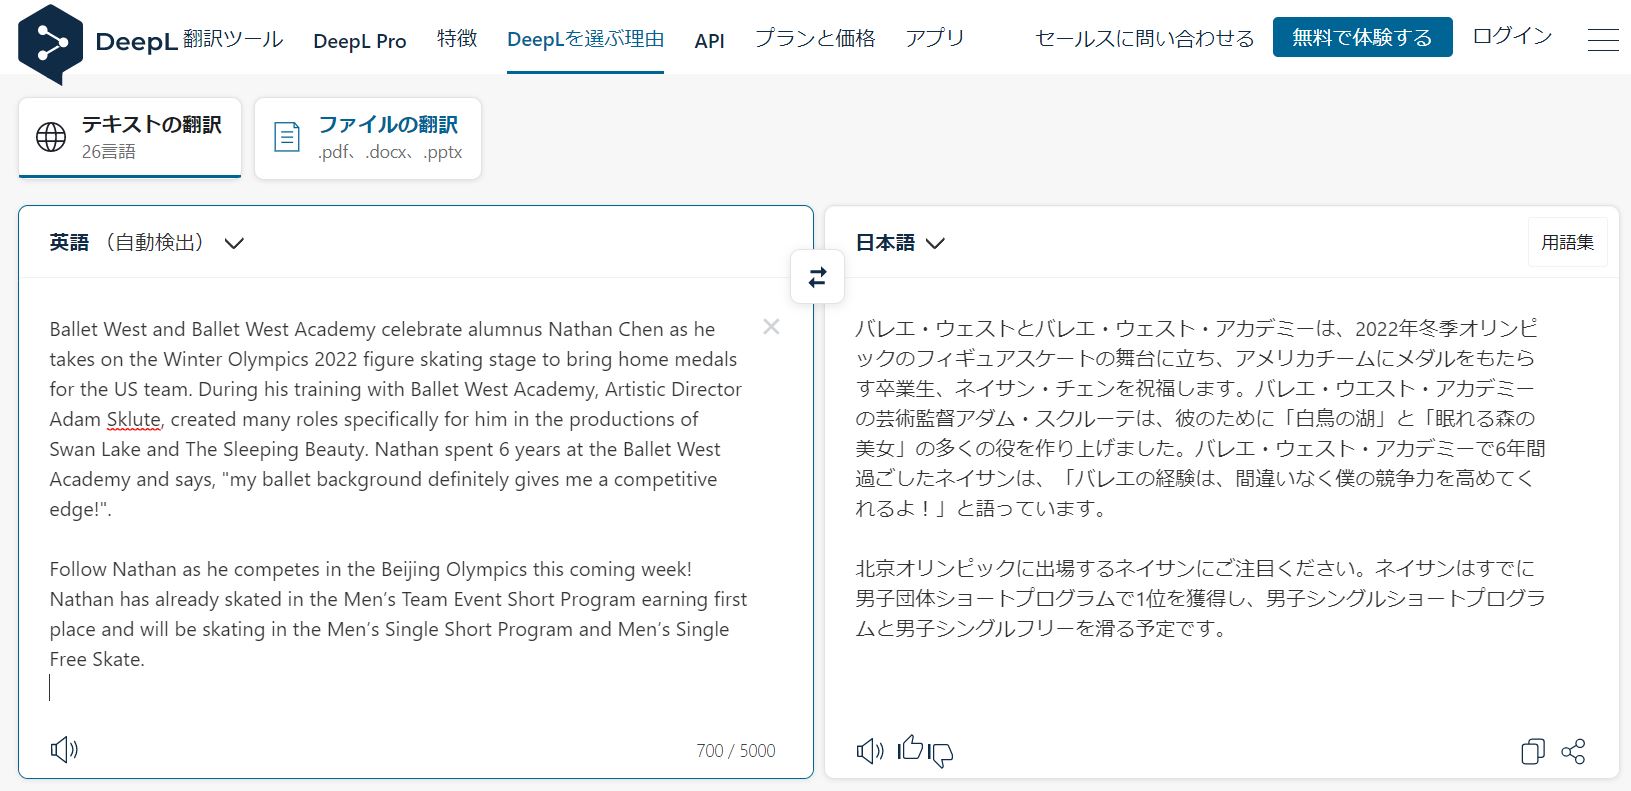Screen dimensions: 1631x791
Task: Copy the translated text to clipboard
Action: [1532, 751]
